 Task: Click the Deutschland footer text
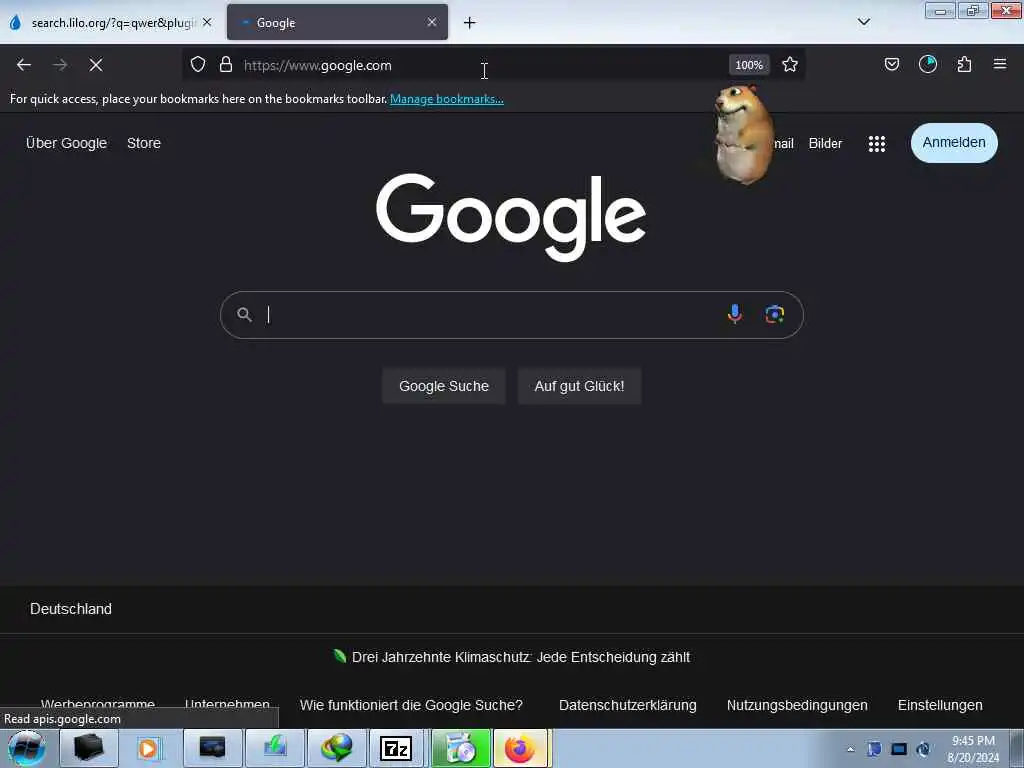pos(71,609)
